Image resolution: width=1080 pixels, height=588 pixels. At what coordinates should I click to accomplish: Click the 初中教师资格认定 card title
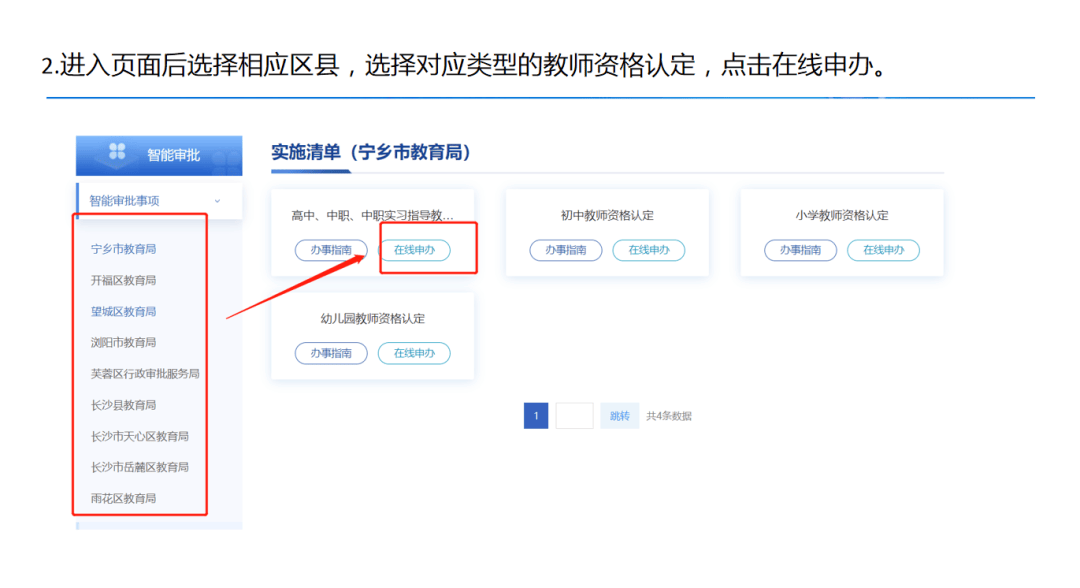[x=607, y=216]
